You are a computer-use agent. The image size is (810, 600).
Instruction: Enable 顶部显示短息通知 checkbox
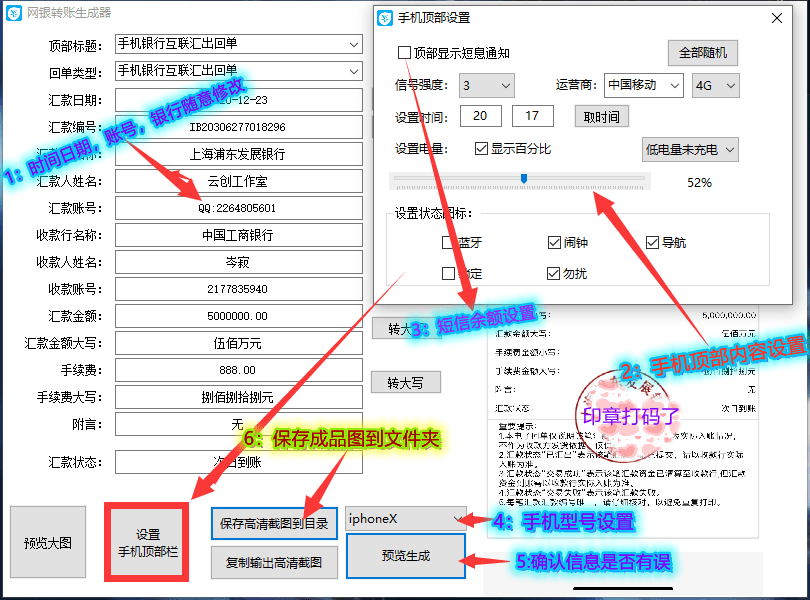(x=404, y=53)
